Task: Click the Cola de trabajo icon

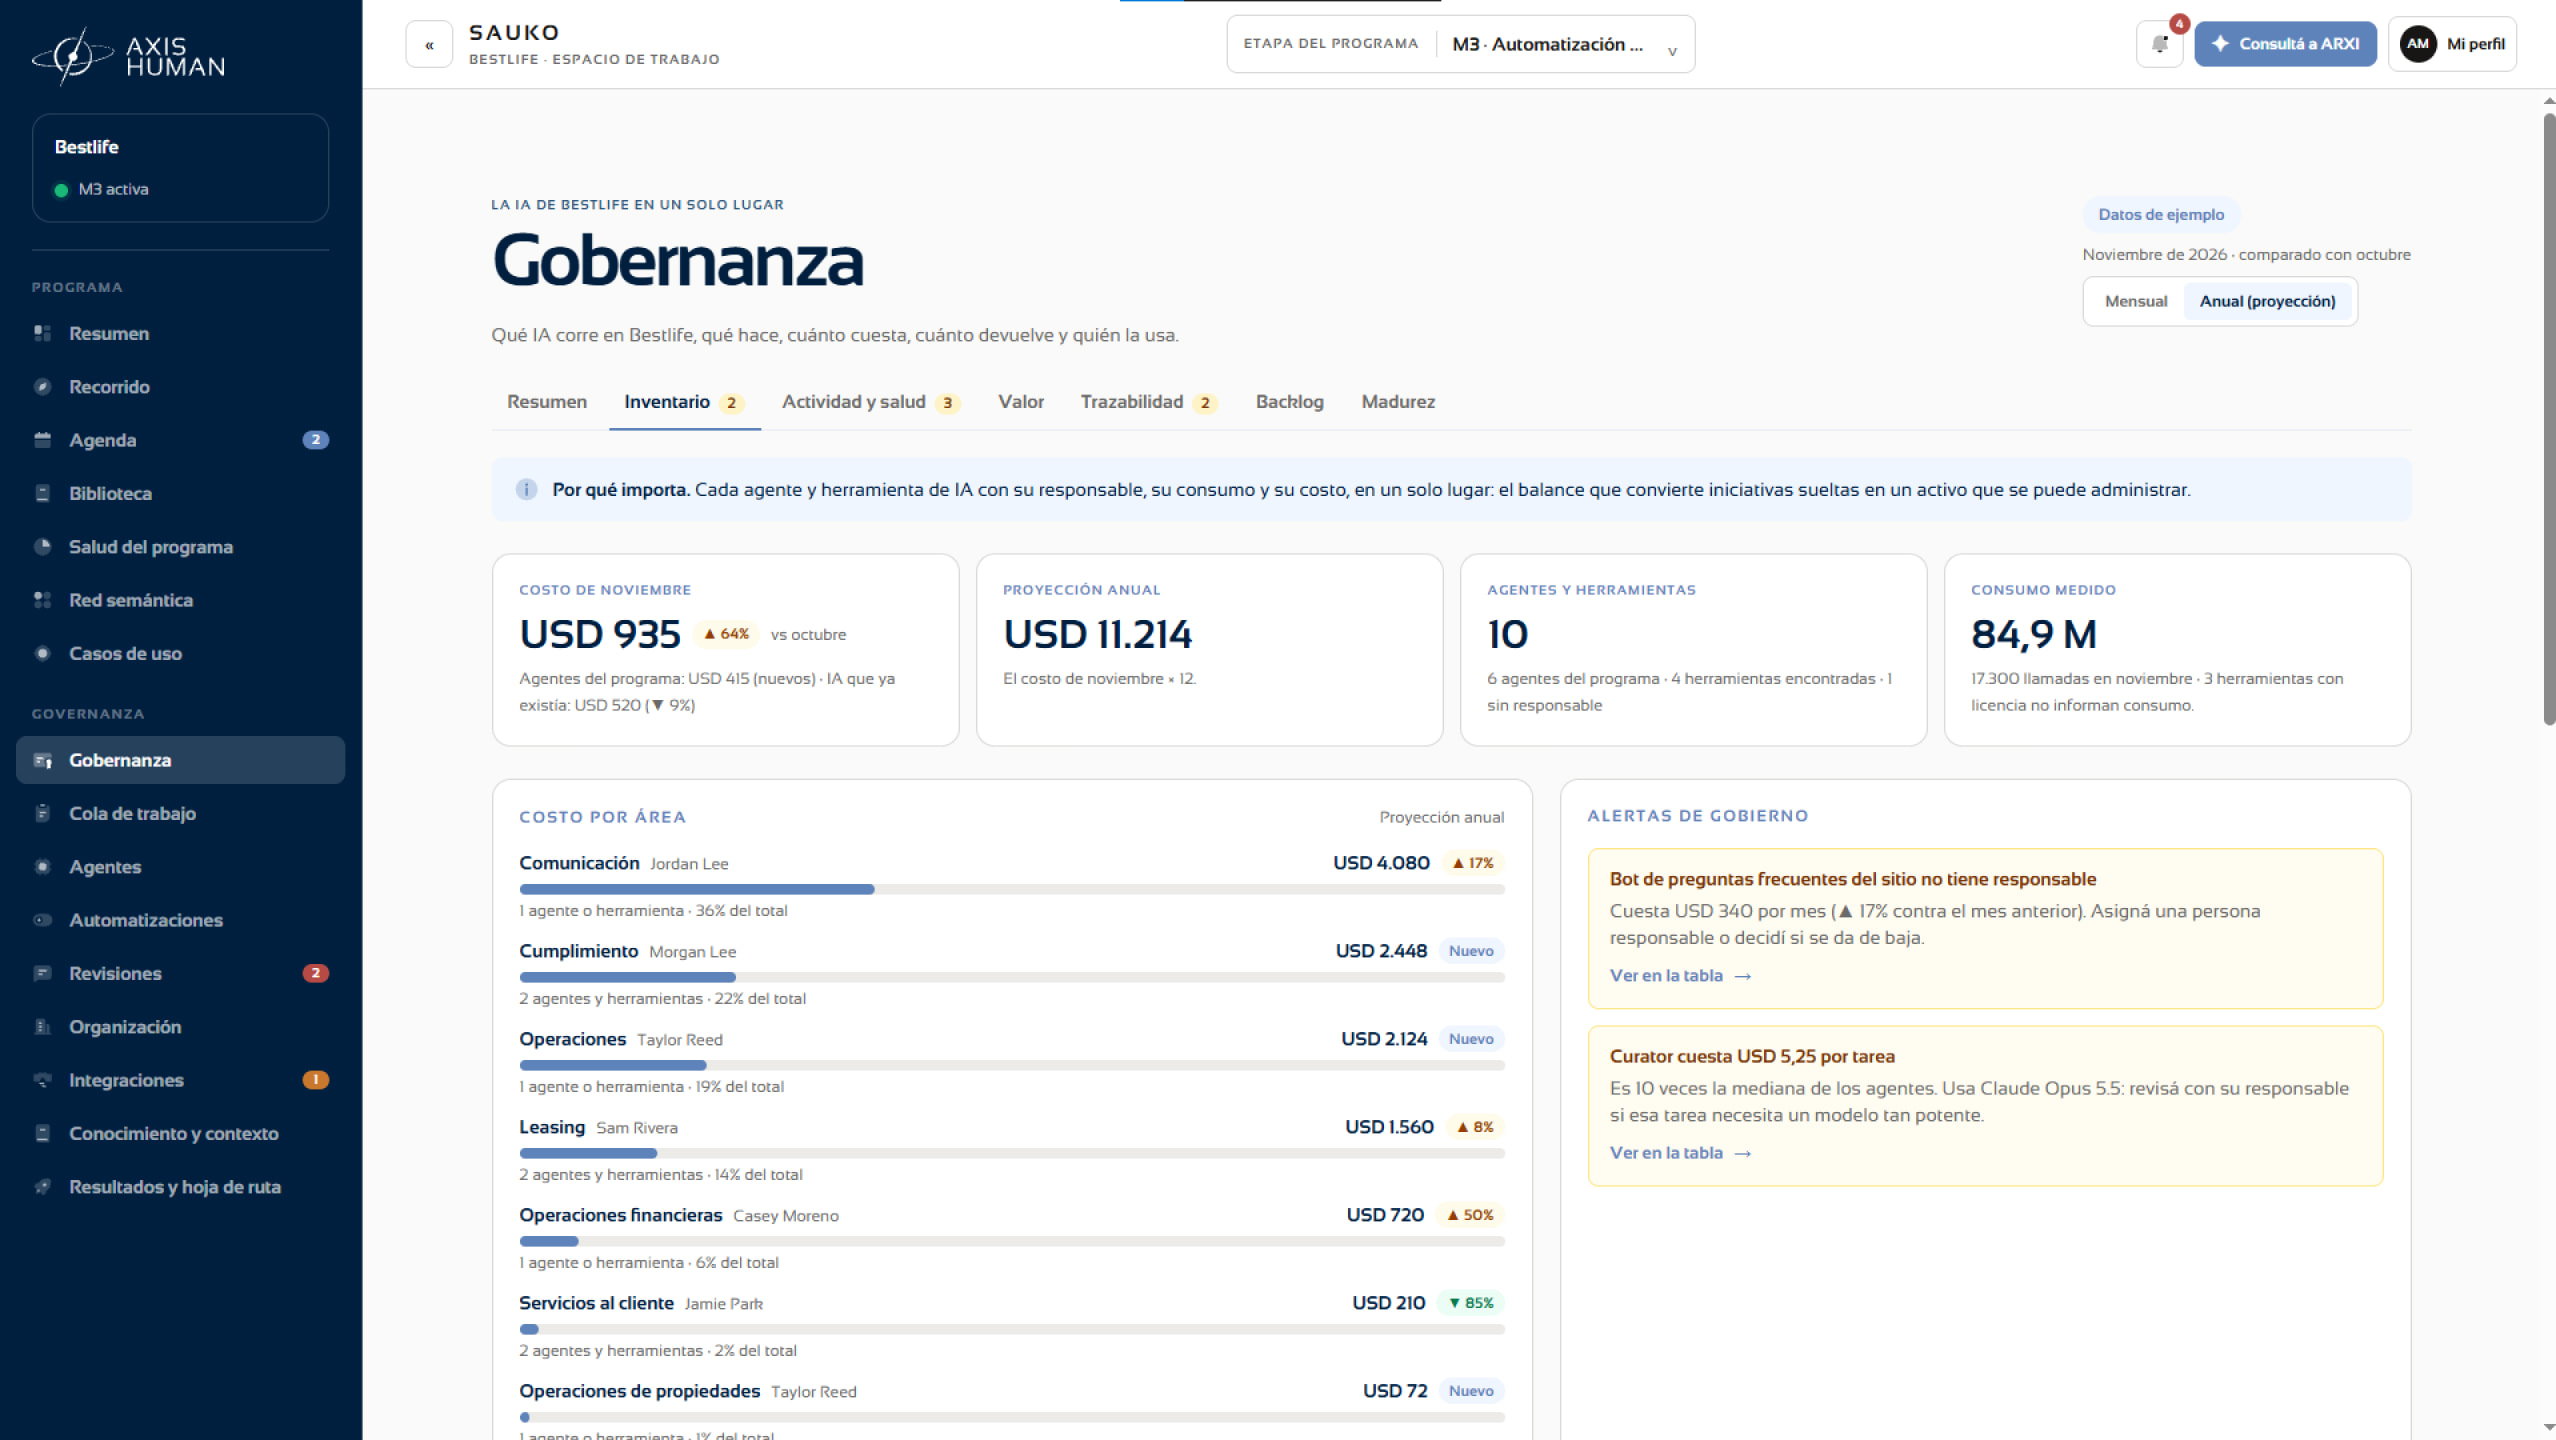Action: (42, 813)
